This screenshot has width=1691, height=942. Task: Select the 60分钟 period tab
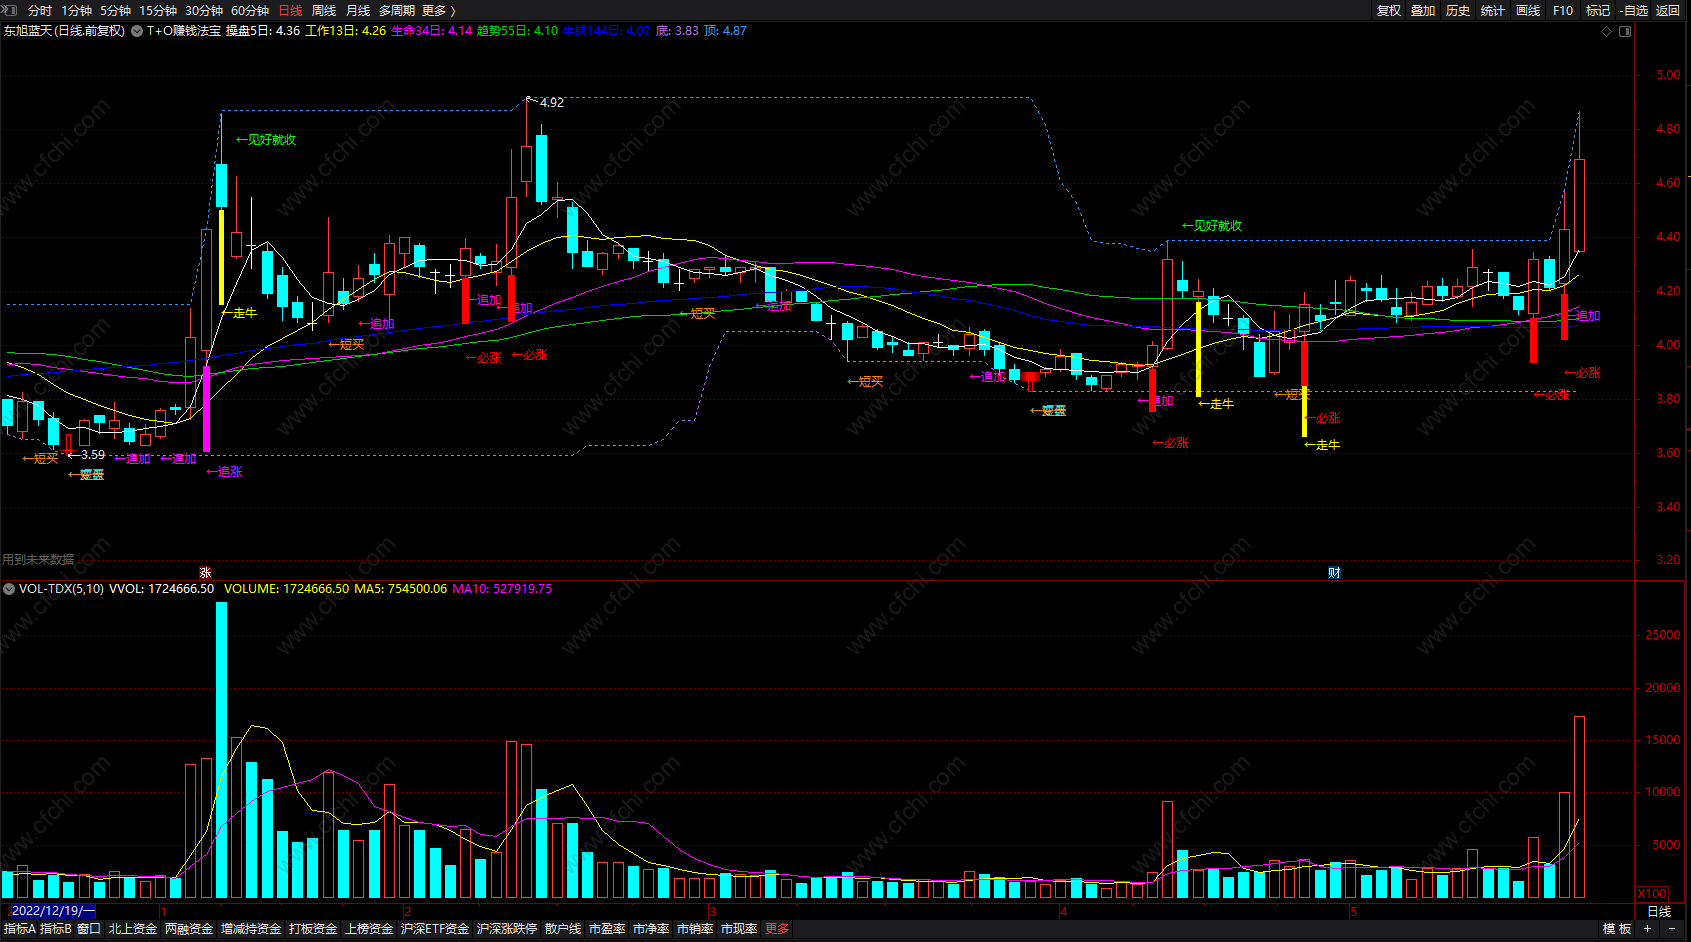pyautogui.click(x=250, y=11)
